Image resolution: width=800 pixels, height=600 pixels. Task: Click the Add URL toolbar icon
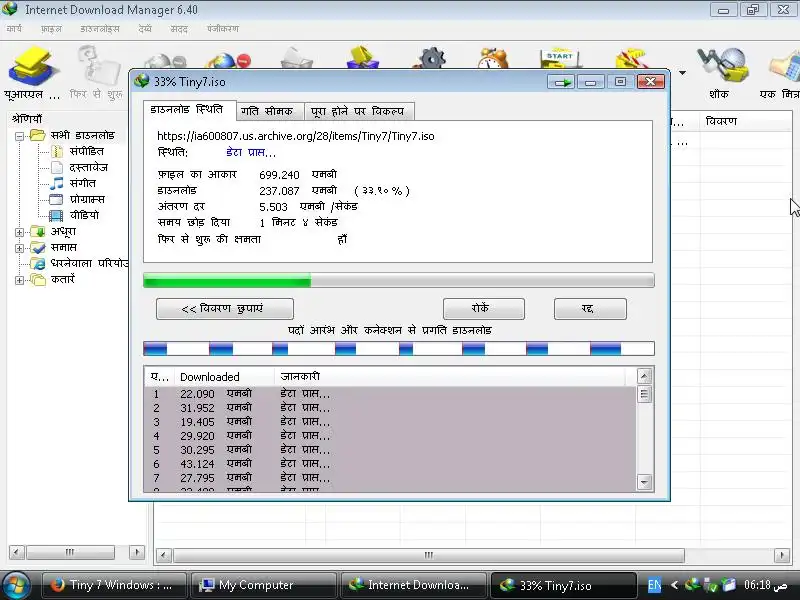click(33, 66)
